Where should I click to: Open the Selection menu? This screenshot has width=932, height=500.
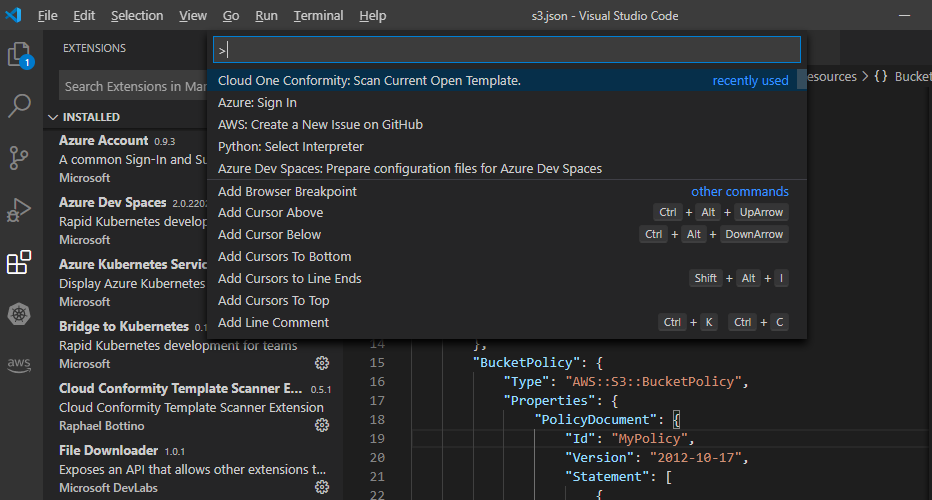click(137, 16)
